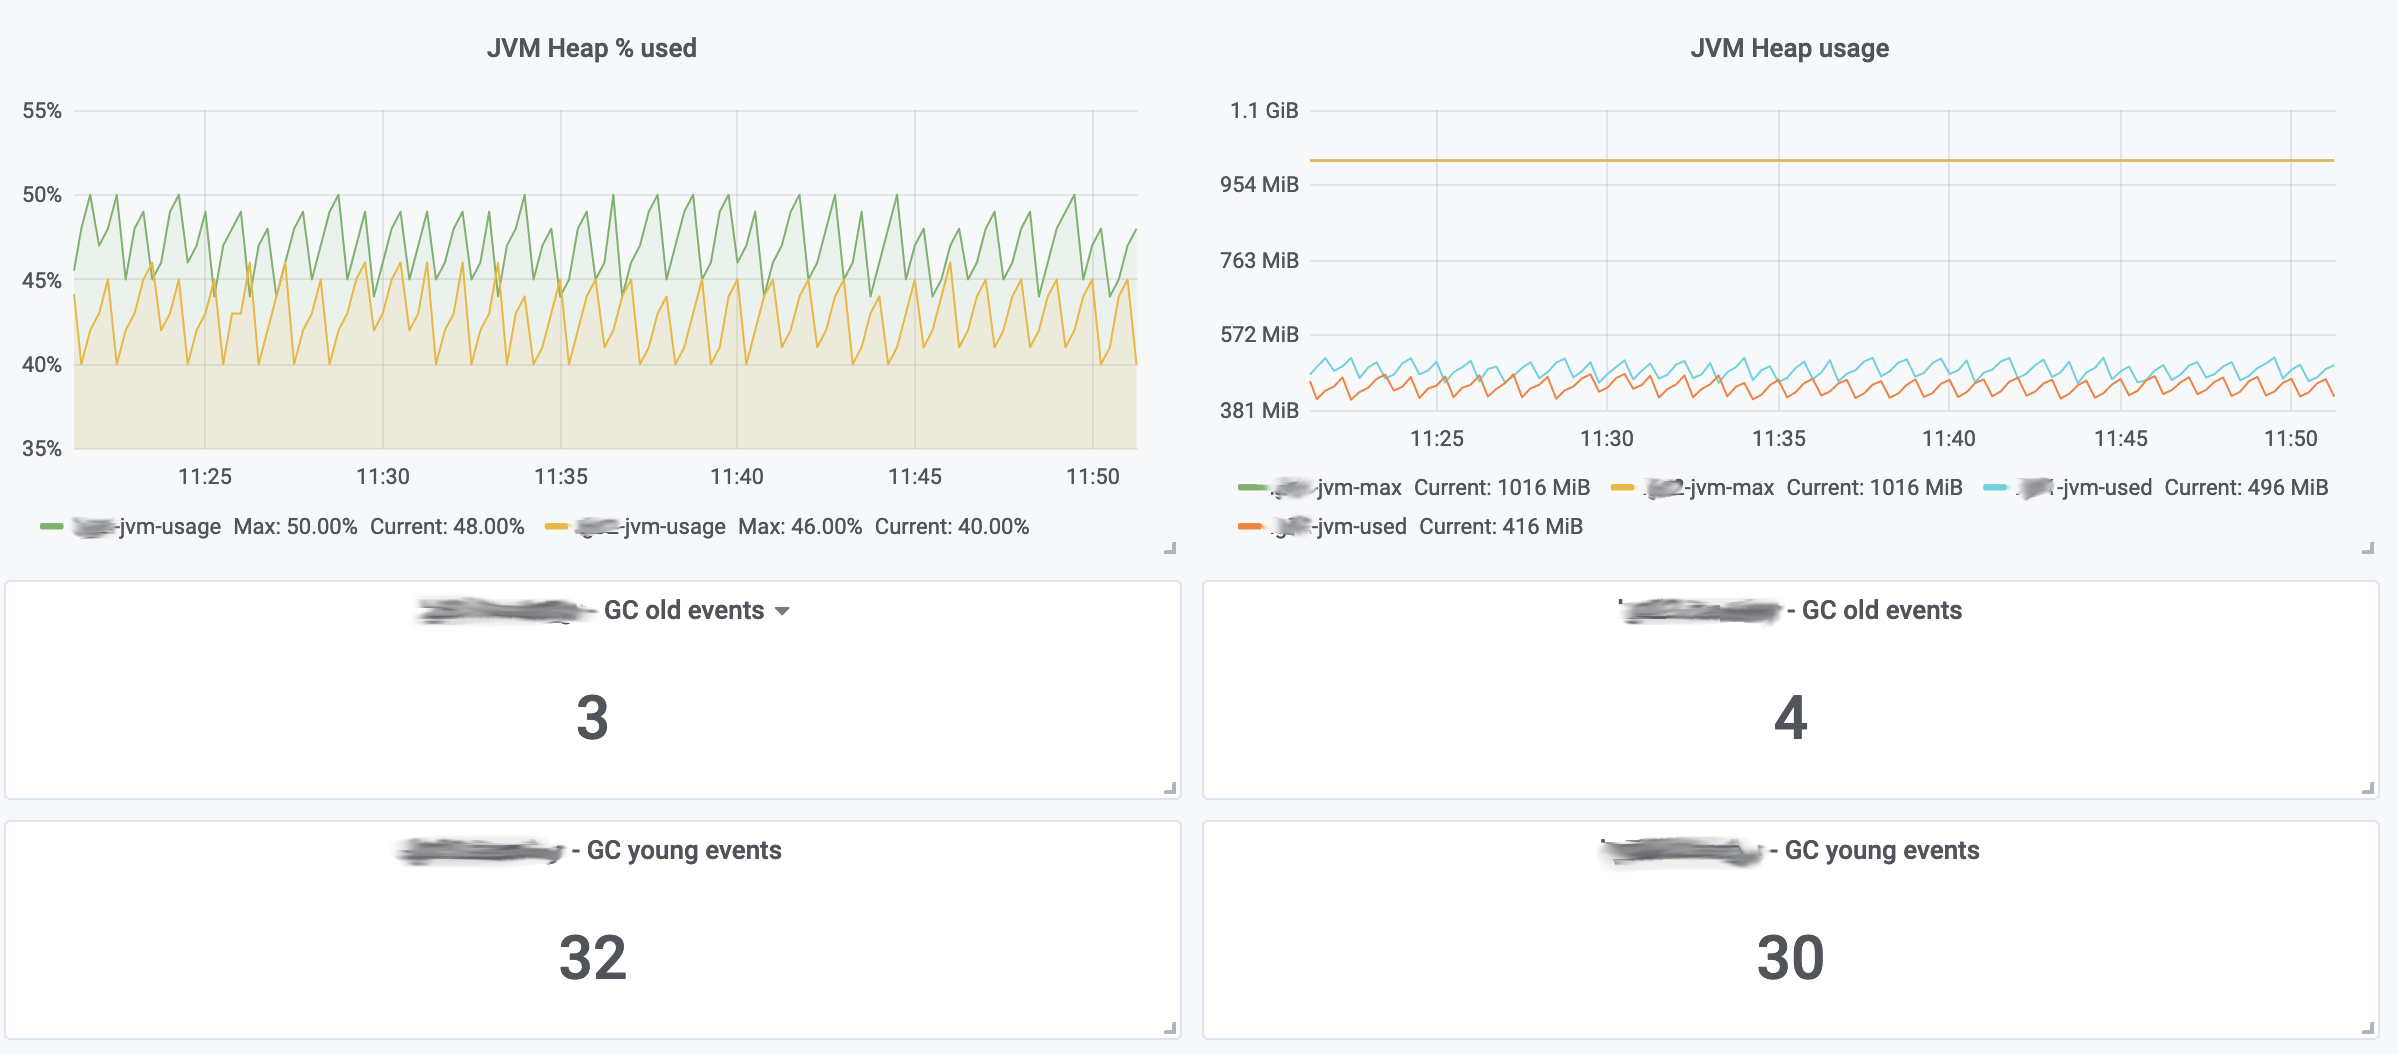Viewport: 2398px width, 1054px height.
Task: Toggle the jvm-usage series with Max 46.00%
Action: pyautogui.click(x=651, y=526)
